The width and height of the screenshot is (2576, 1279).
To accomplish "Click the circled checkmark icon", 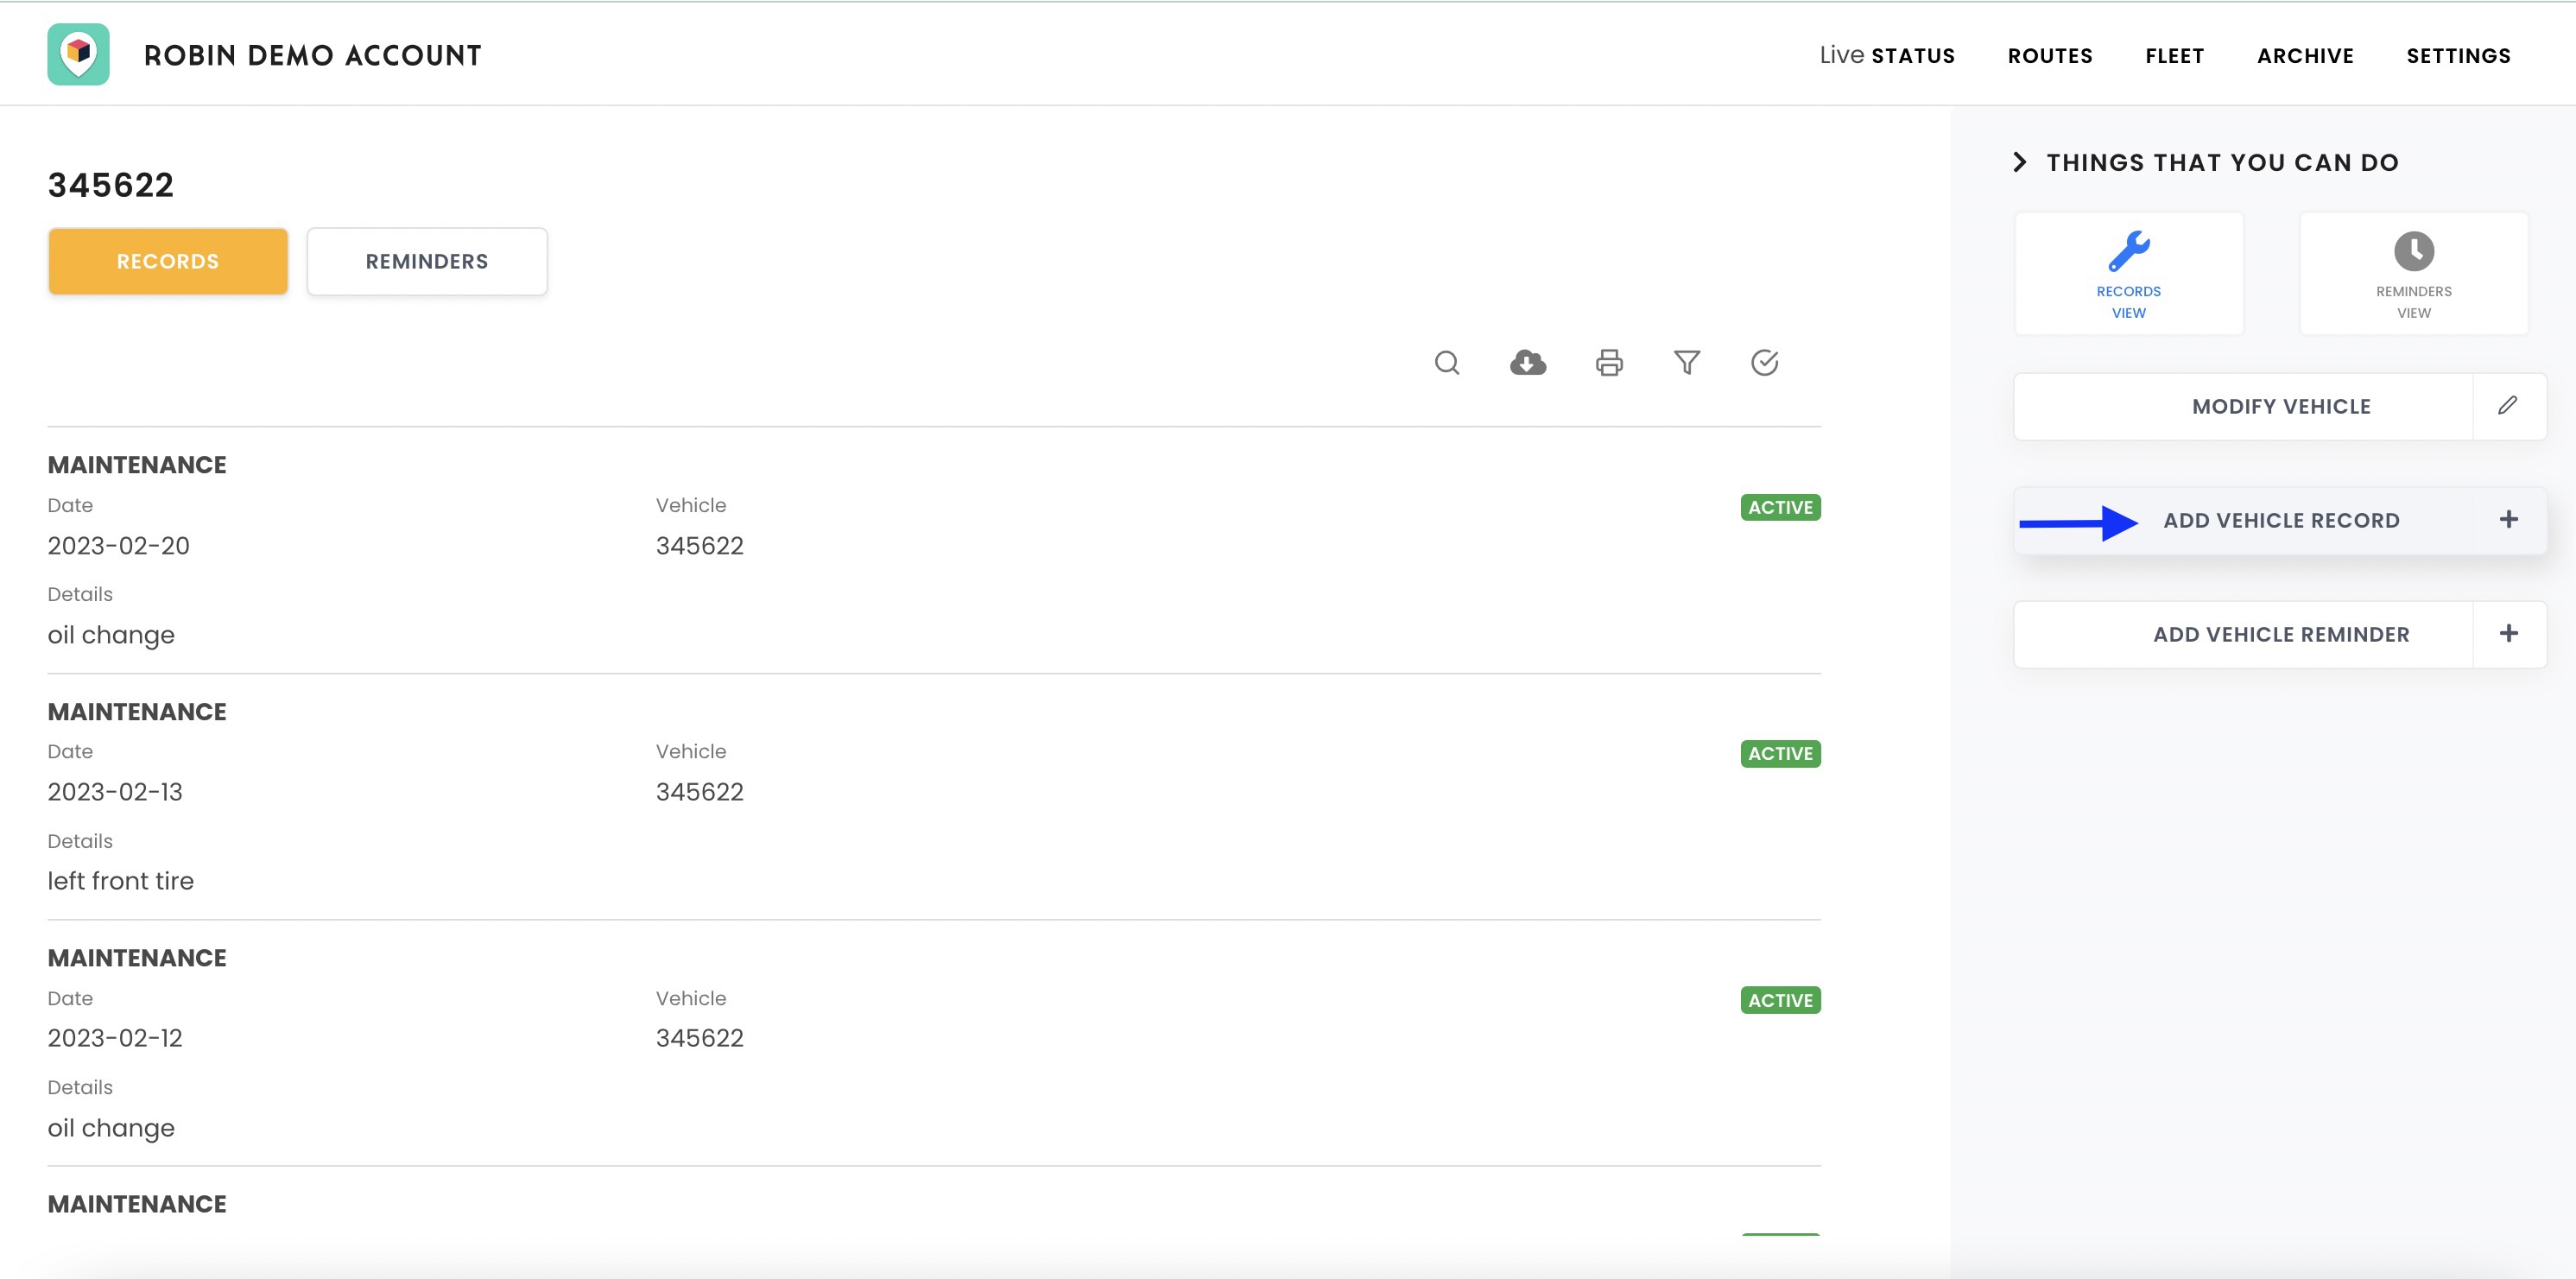I will 1765,362.
